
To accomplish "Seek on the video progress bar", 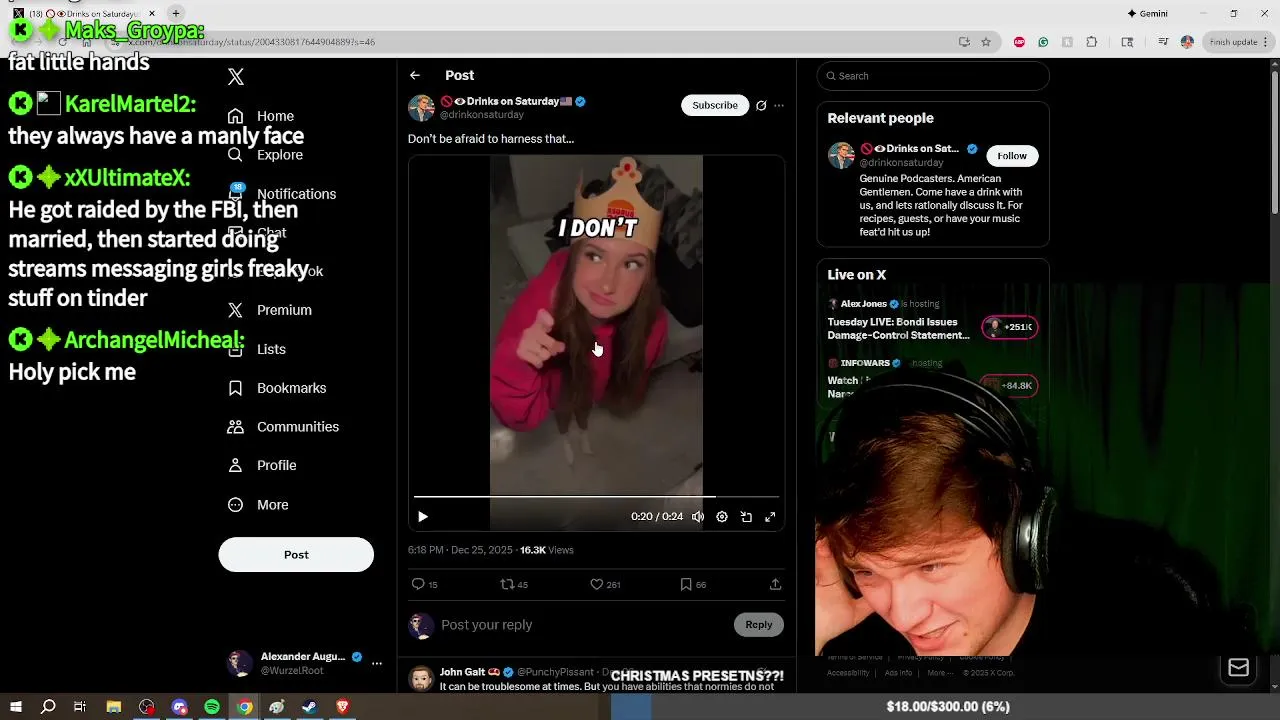I will [x=596, y=496].
